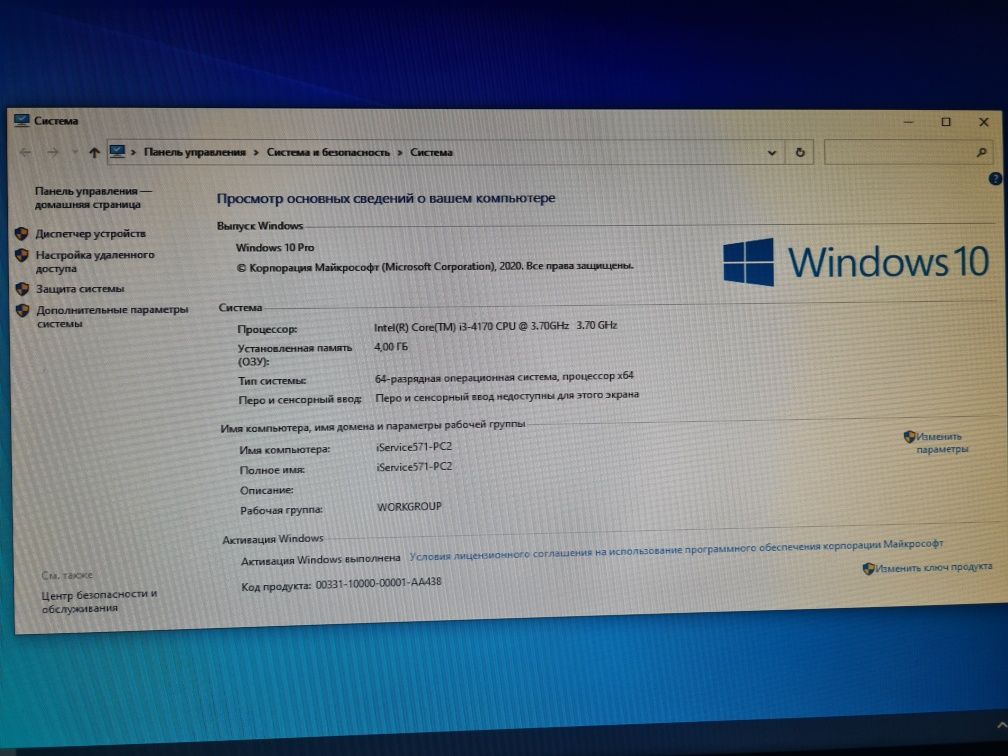The image size is (1008, 756).
Task: Go up one level with up arrow
Action: click(x=94, y=152)
